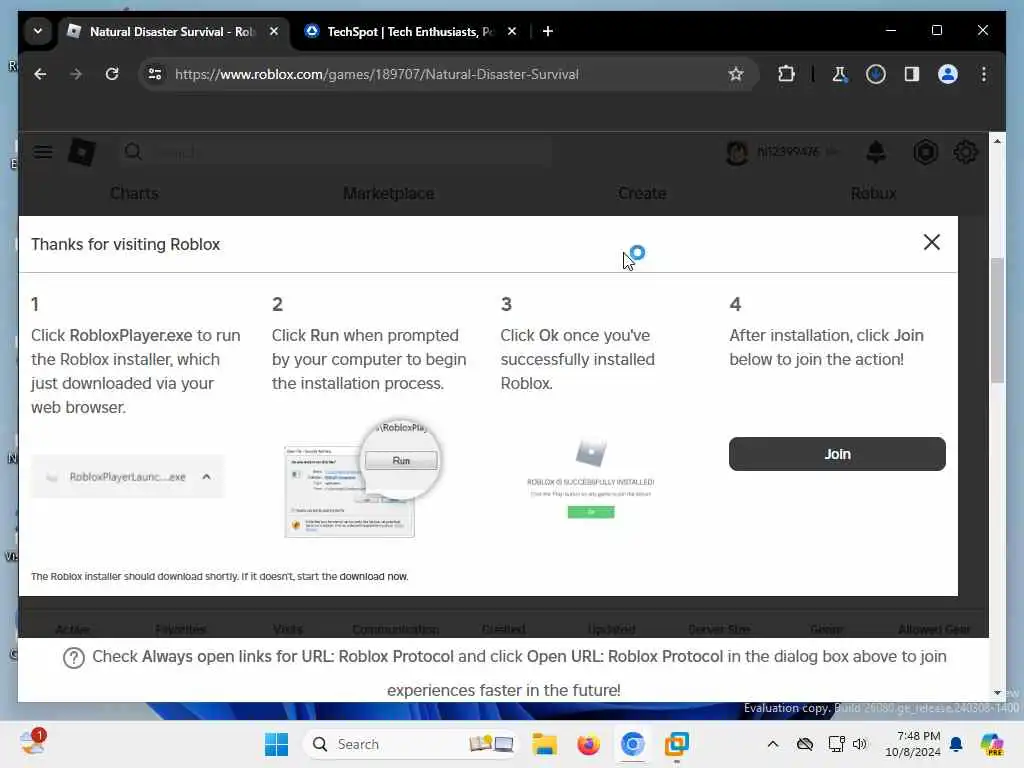Screen dimensions: 1024x768
Task: Switch to Natural Disaster Survival tab
Action: tap(172, 31)
